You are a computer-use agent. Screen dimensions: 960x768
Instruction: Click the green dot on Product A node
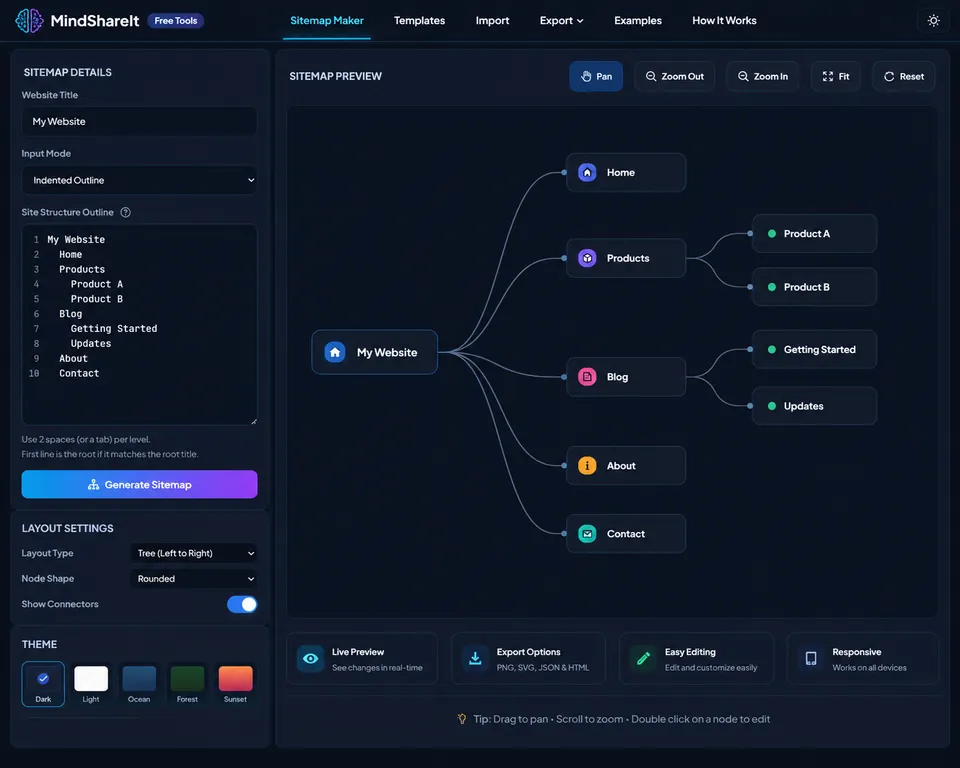(772, 233)
